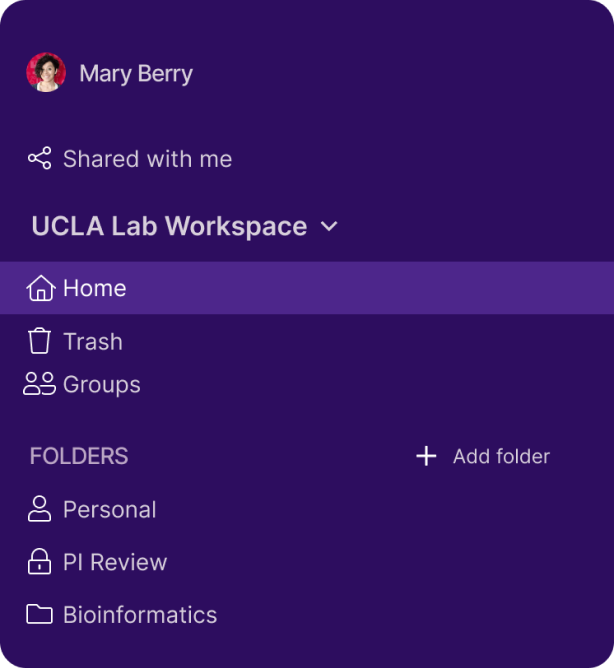614x668 pixels.
Task: Click the Trash bin icon
Action: point(40,342)
